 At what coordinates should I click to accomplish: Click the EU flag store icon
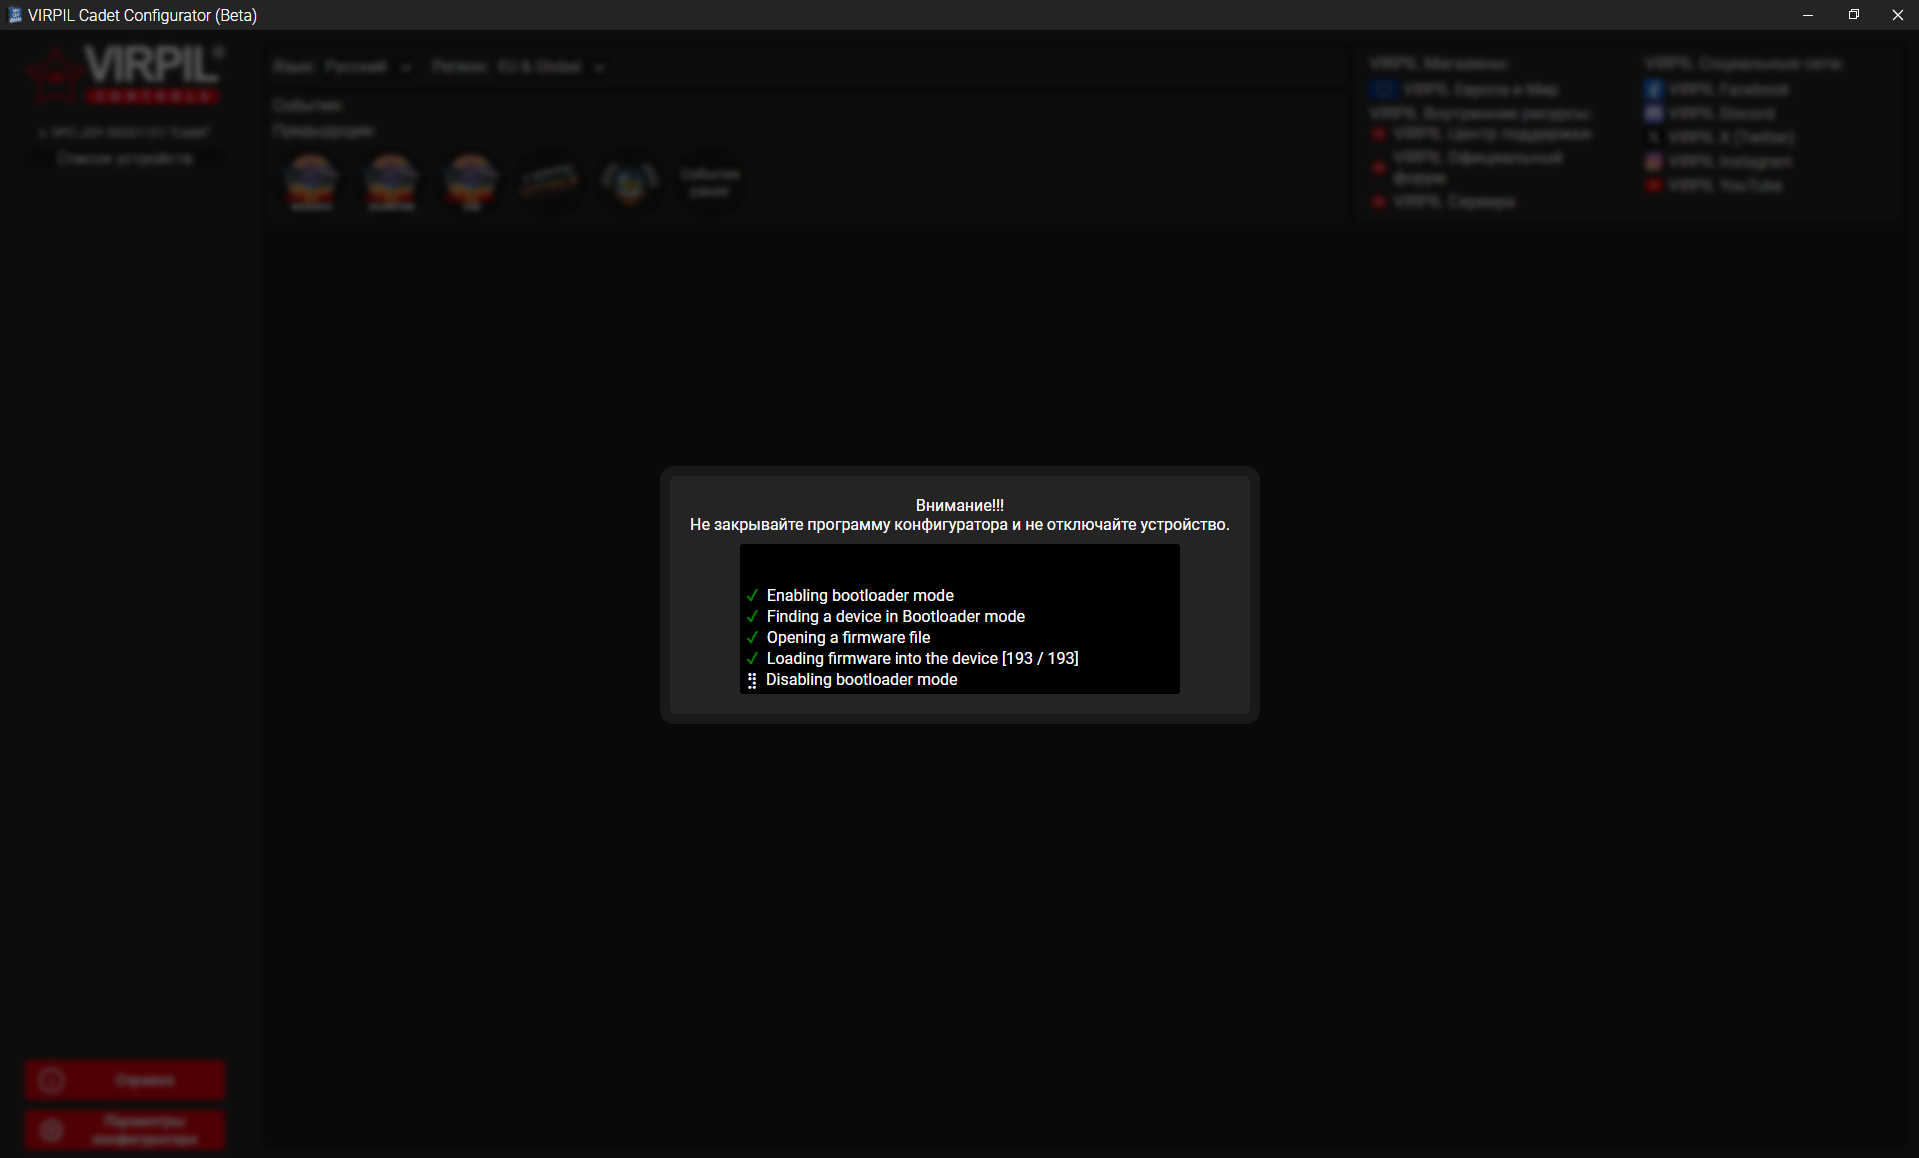point(1384,90)
